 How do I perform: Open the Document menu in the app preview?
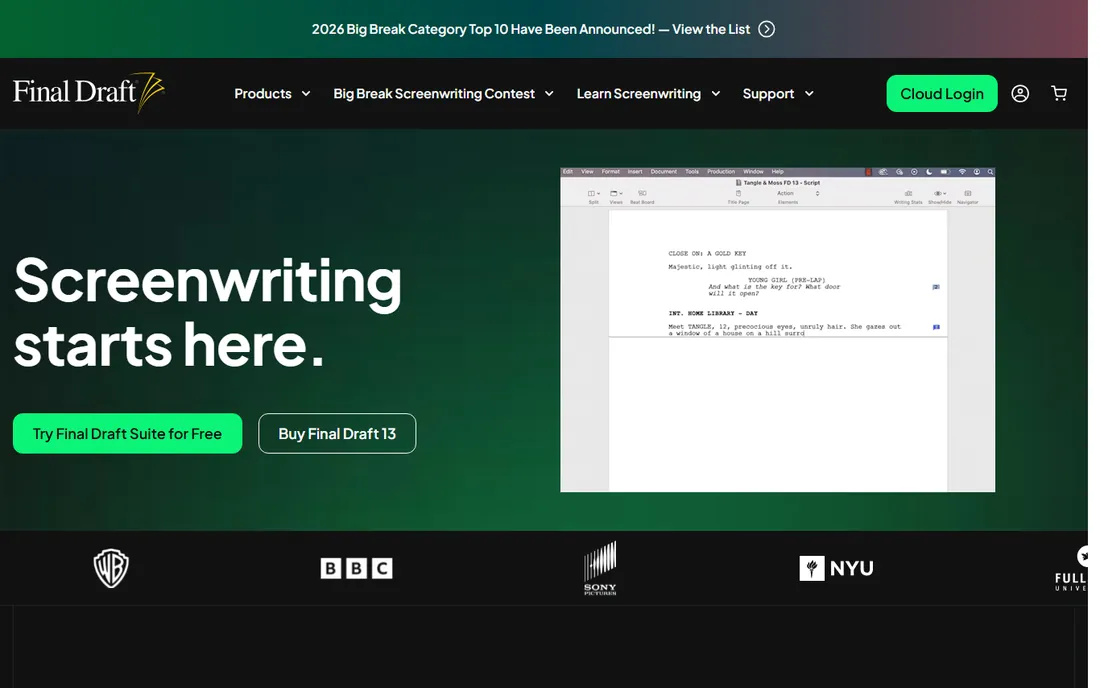tap(664, 172)
